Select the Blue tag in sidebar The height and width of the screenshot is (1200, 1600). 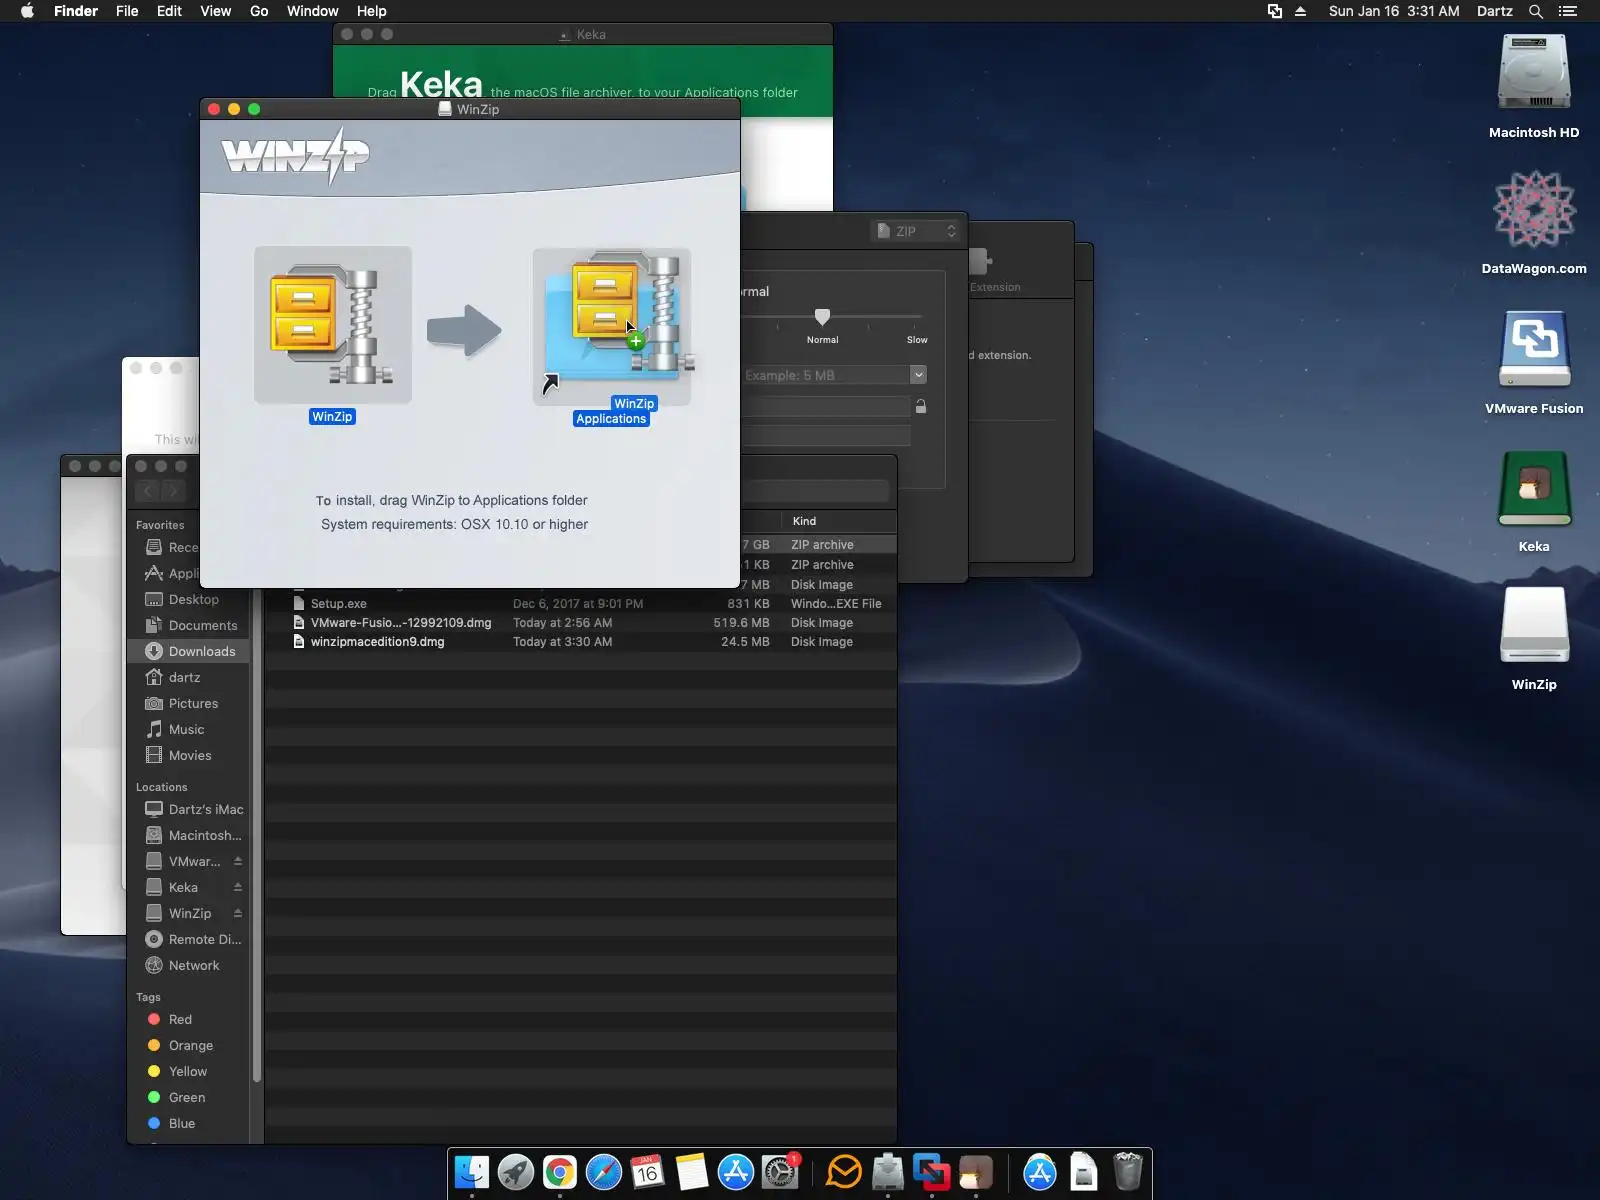[x=189, y=1123]
